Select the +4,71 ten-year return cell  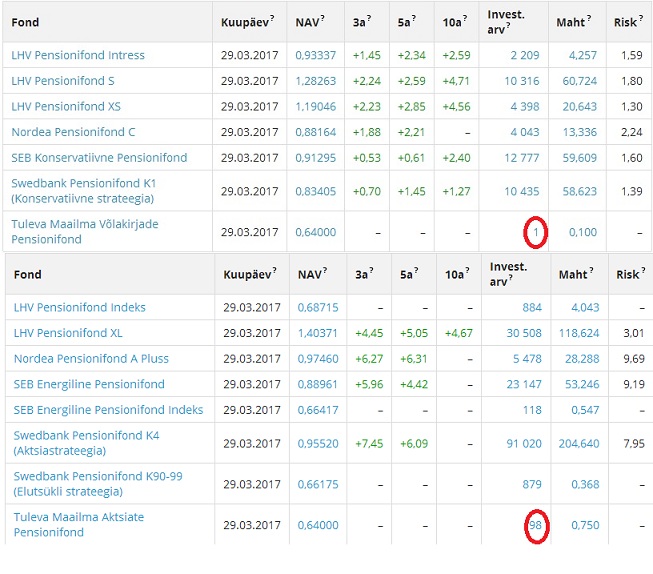[x=456, y=81]
